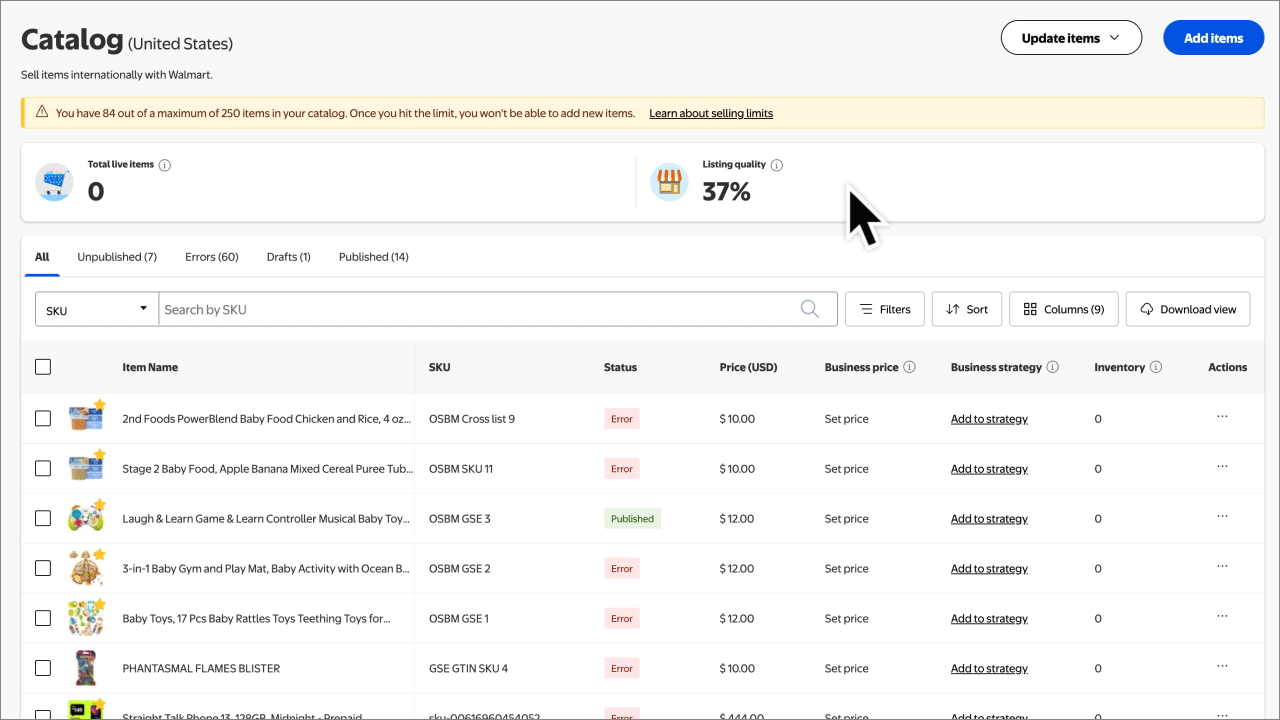The image size is (1280, 720).
Task: Click Add to strategy for OSBM Cross list 9
Action: pyautogui.click(x=989, y=418)
